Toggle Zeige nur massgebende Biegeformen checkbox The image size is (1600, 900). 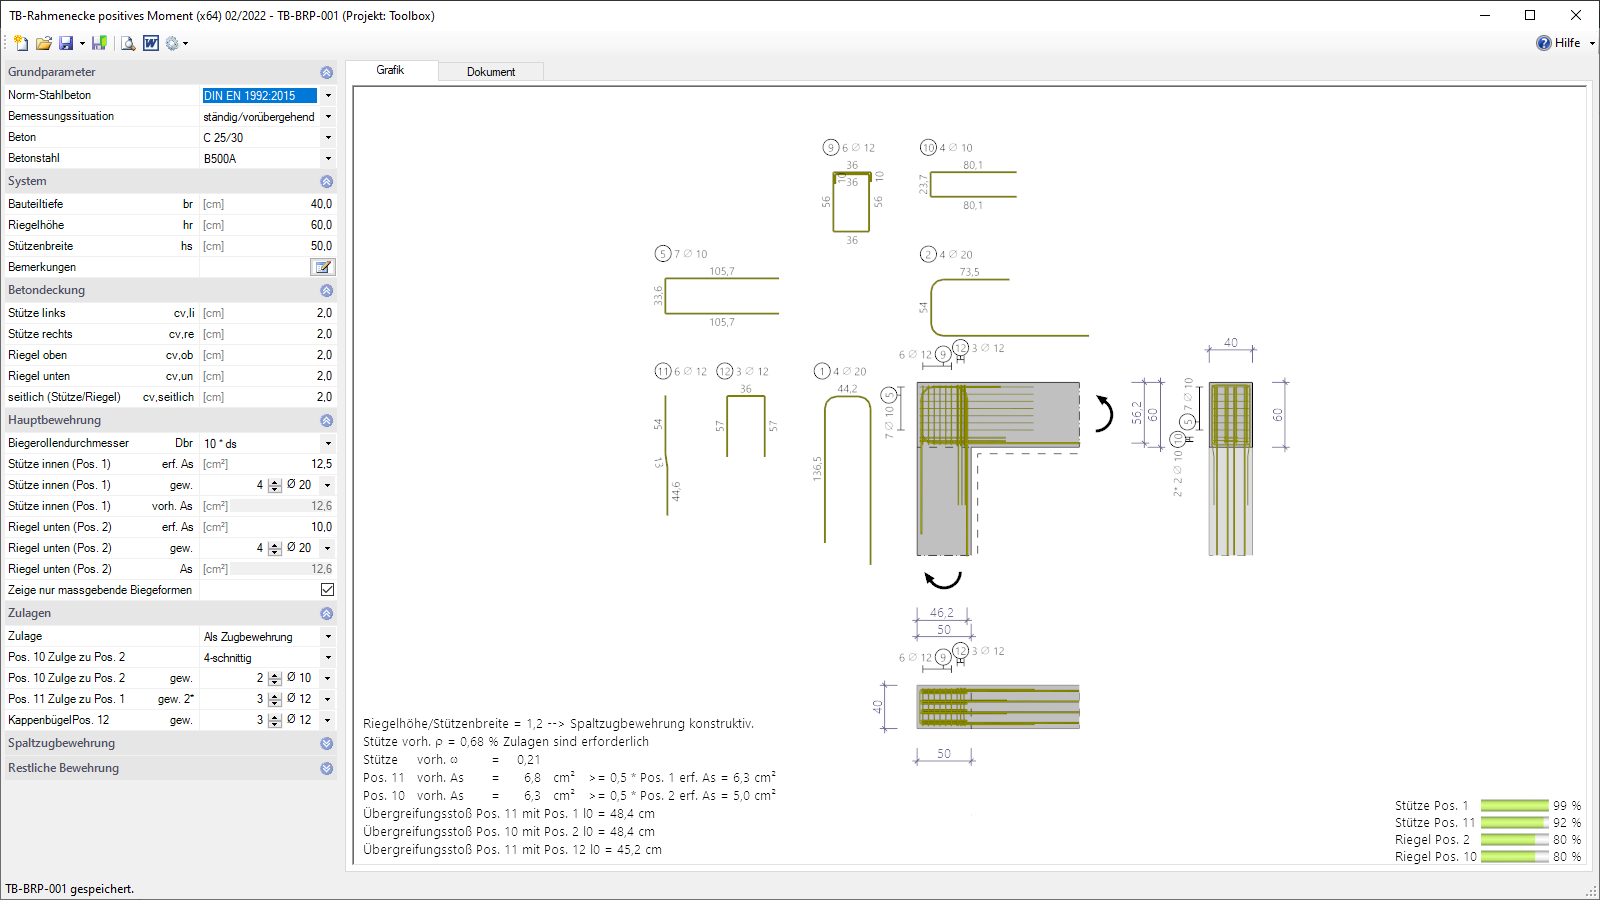coord(327,590)
